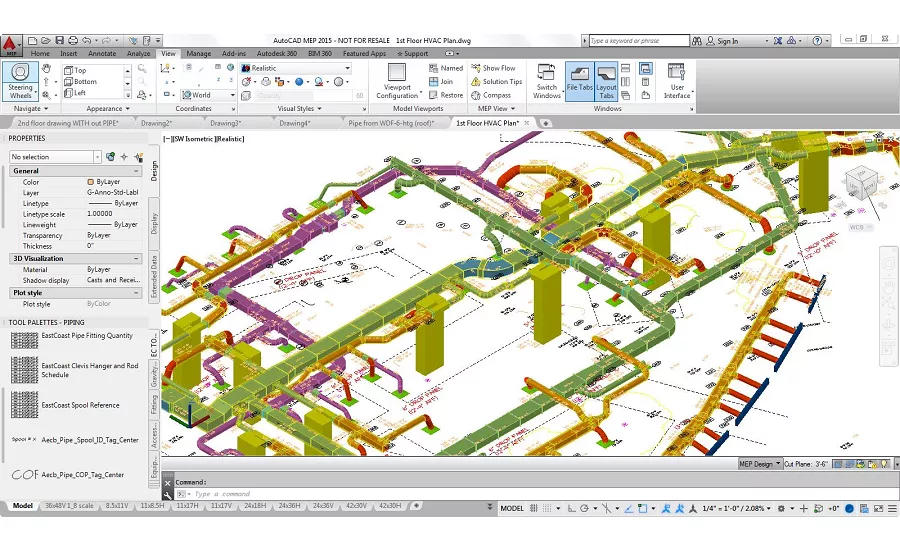This screenshot has width=900, height=550.
Task: Expand the MEP View panel arrow
Action: (513, 109)
